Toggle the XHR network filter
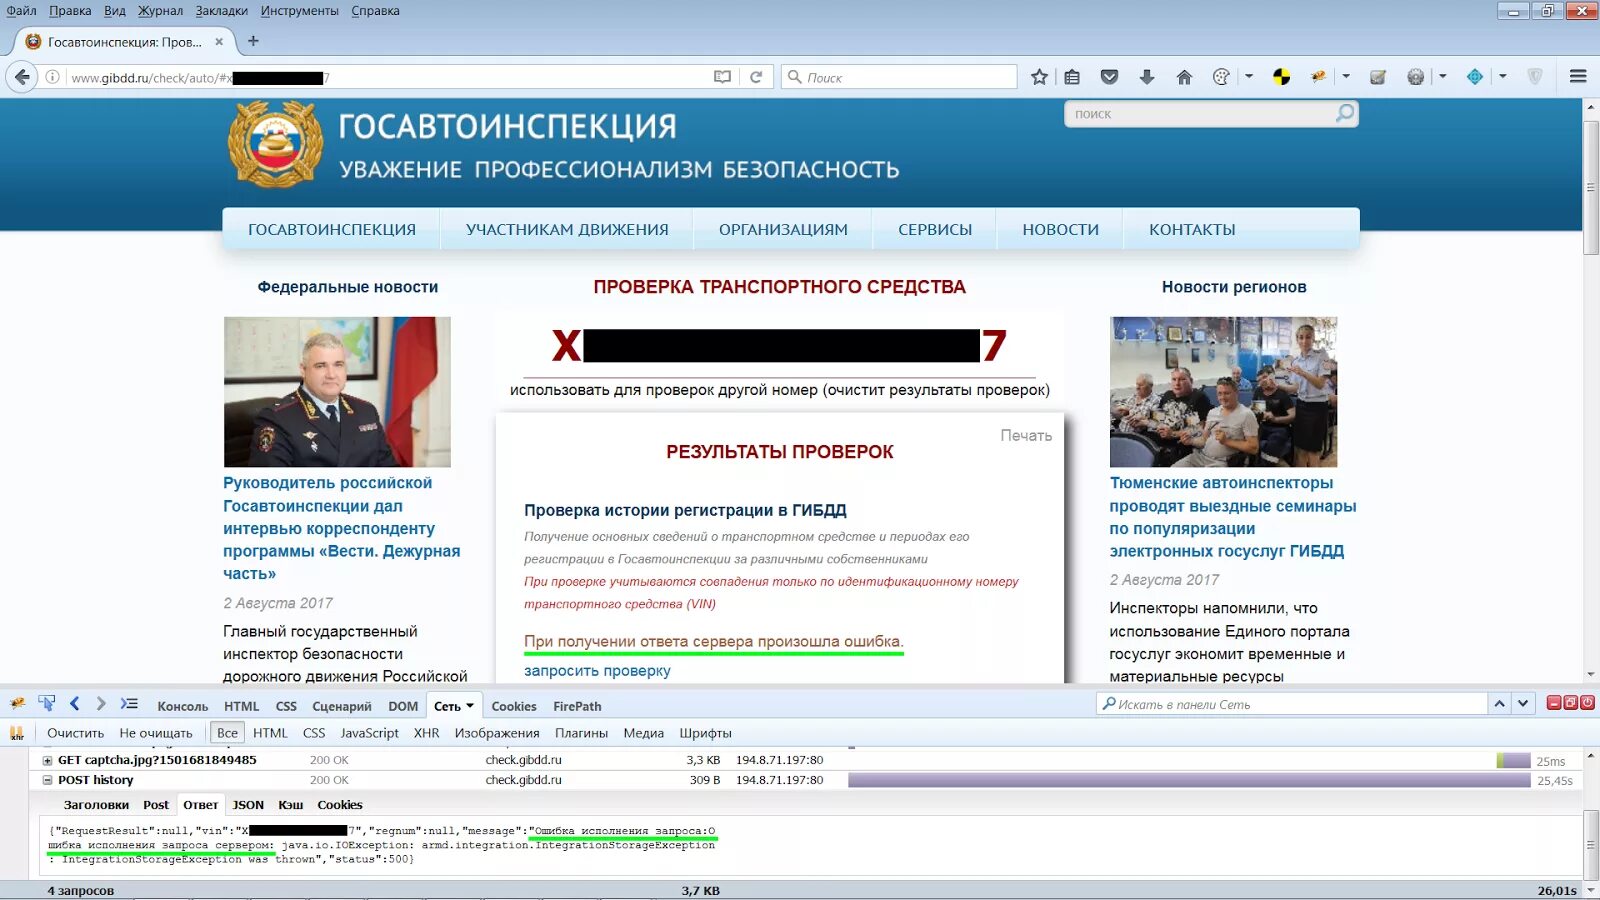The image size is (1600, 900). click(427, 733)
